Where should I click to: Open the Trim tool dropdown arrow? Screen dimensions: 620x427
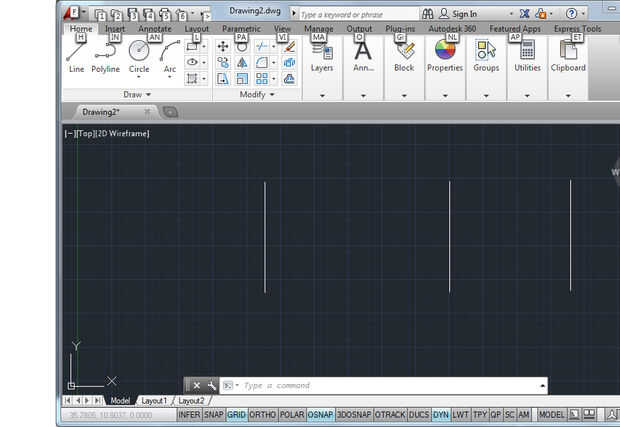[x=273, y=47]
